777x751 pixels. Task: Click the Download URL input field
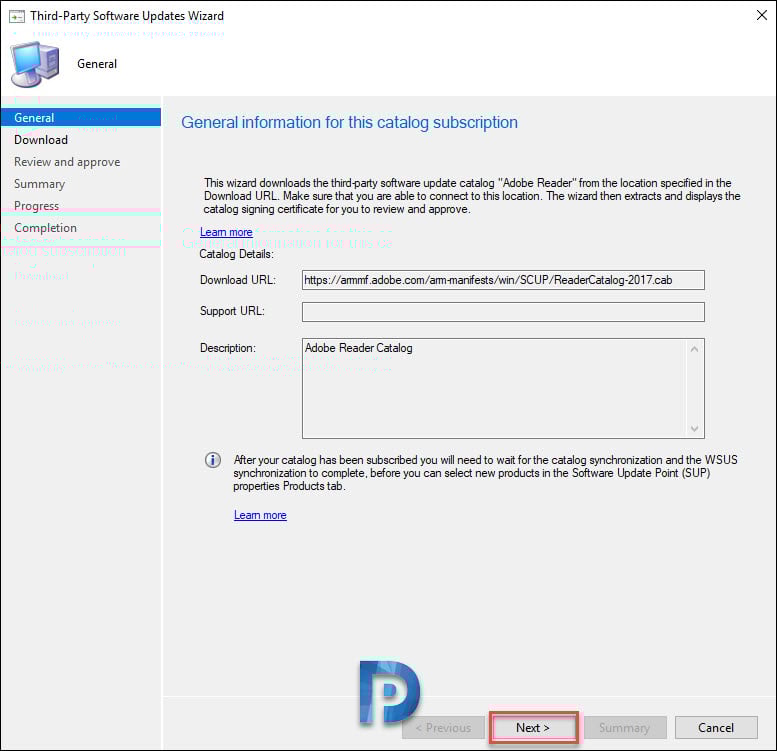(x=503, y=280)
